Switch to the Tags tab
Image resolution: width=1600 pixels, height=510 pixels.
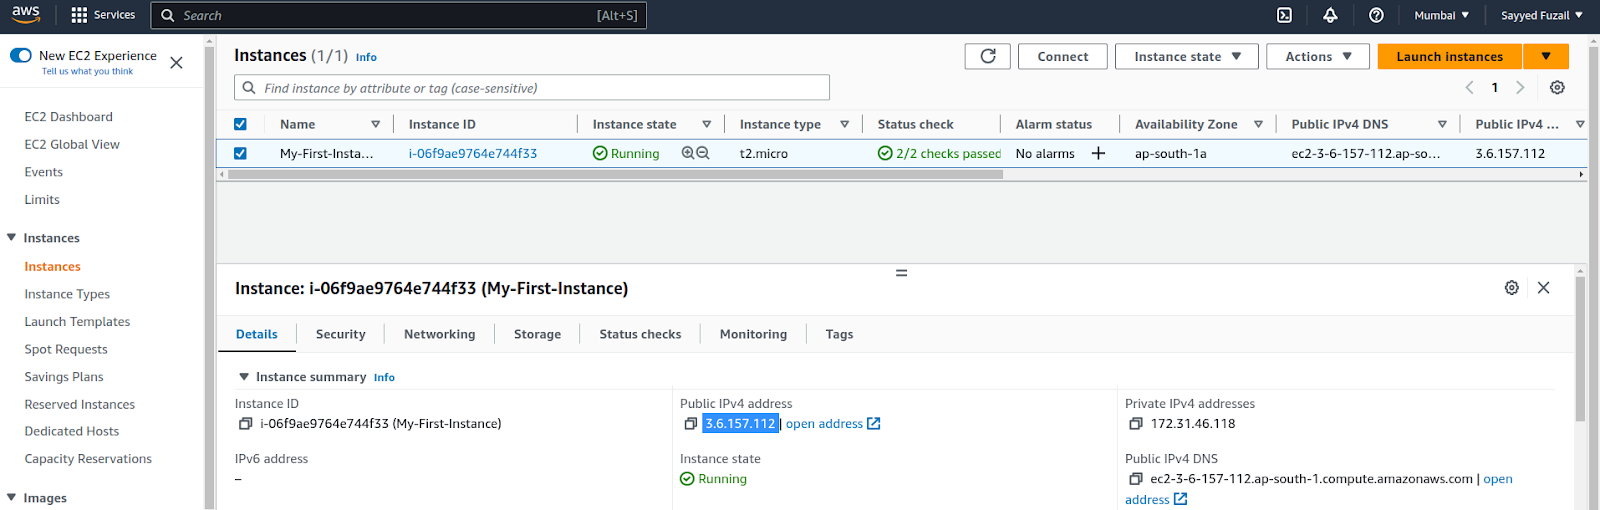pos(839,334)
